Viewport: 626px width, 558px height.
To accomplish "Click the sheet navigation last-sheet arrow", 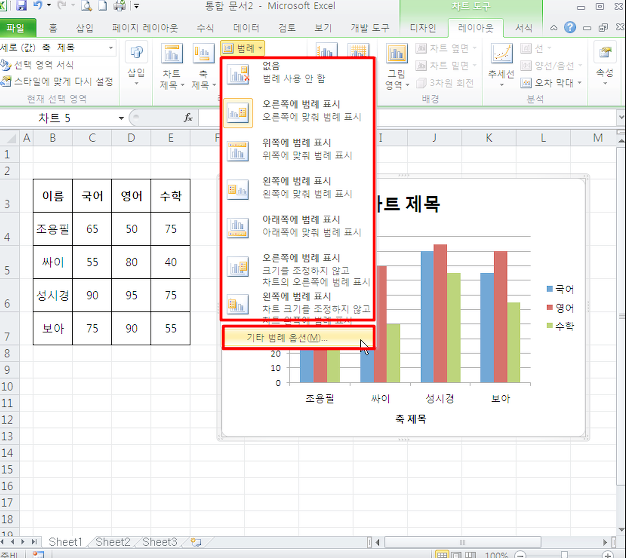I will (x=34, y=542).
